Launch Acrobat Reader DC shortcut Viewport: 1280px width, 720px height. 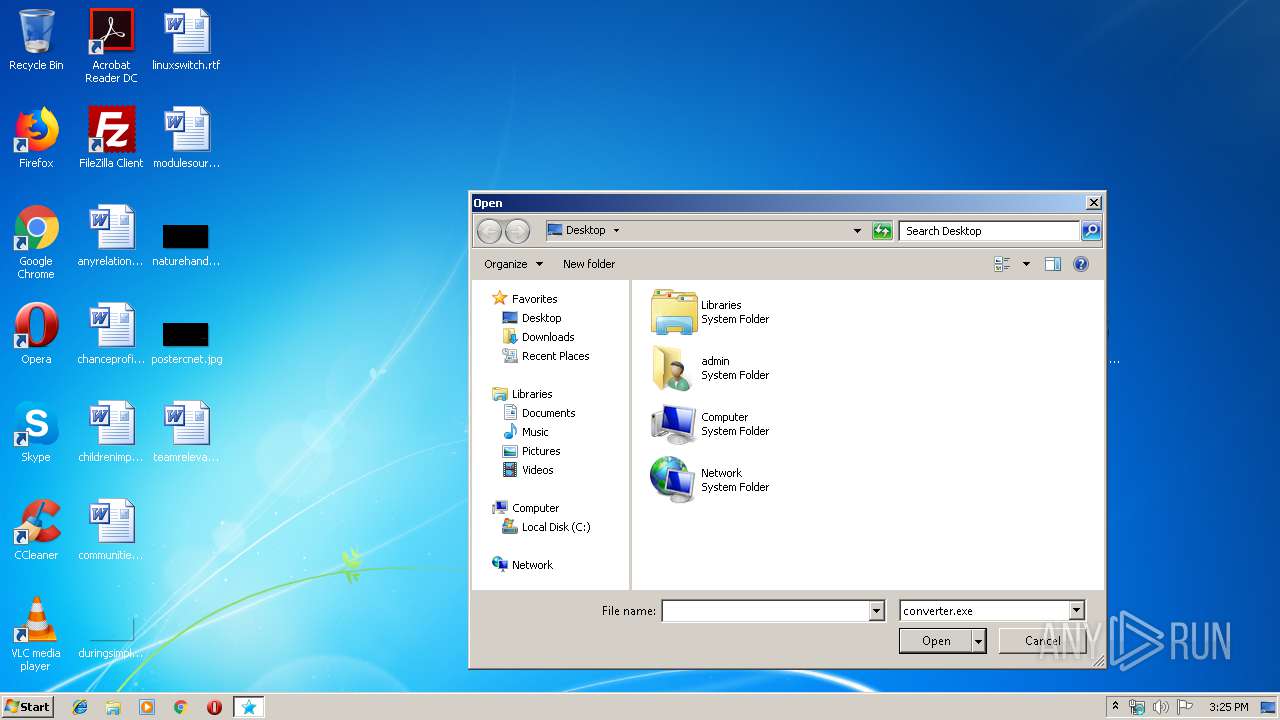click(111, 46)
